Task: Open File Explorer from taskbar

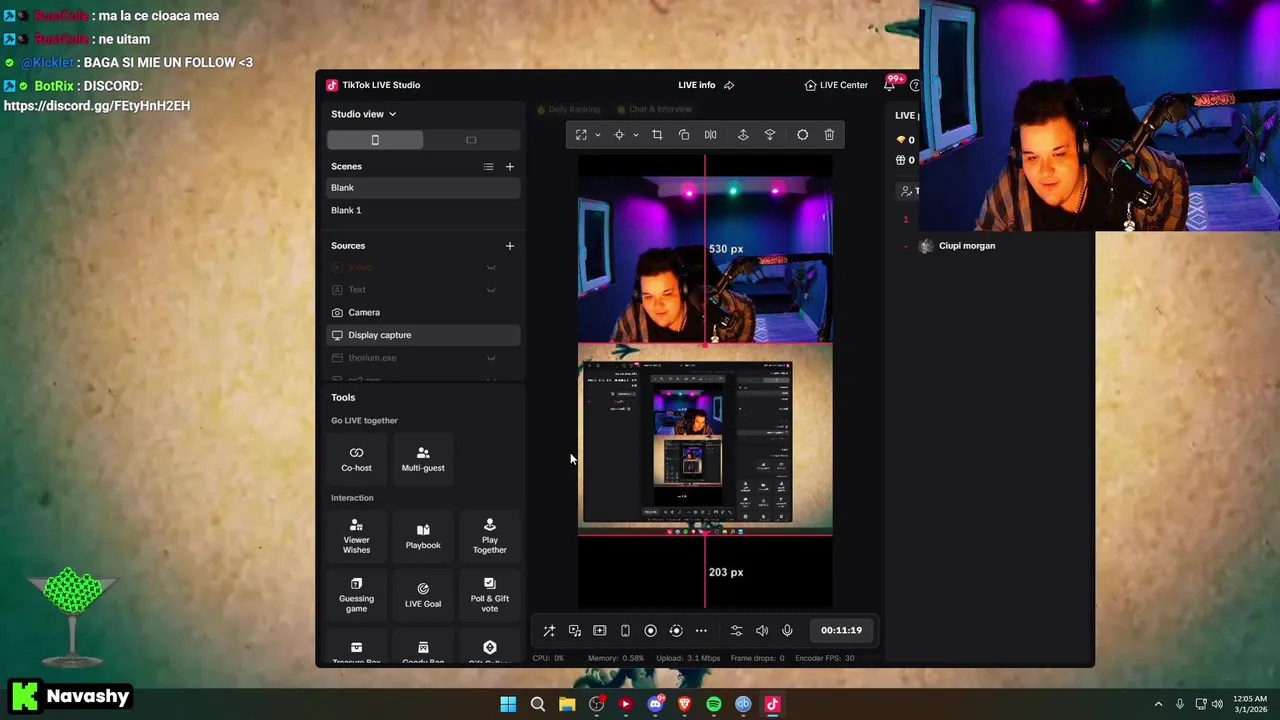Action: point(567,704)
